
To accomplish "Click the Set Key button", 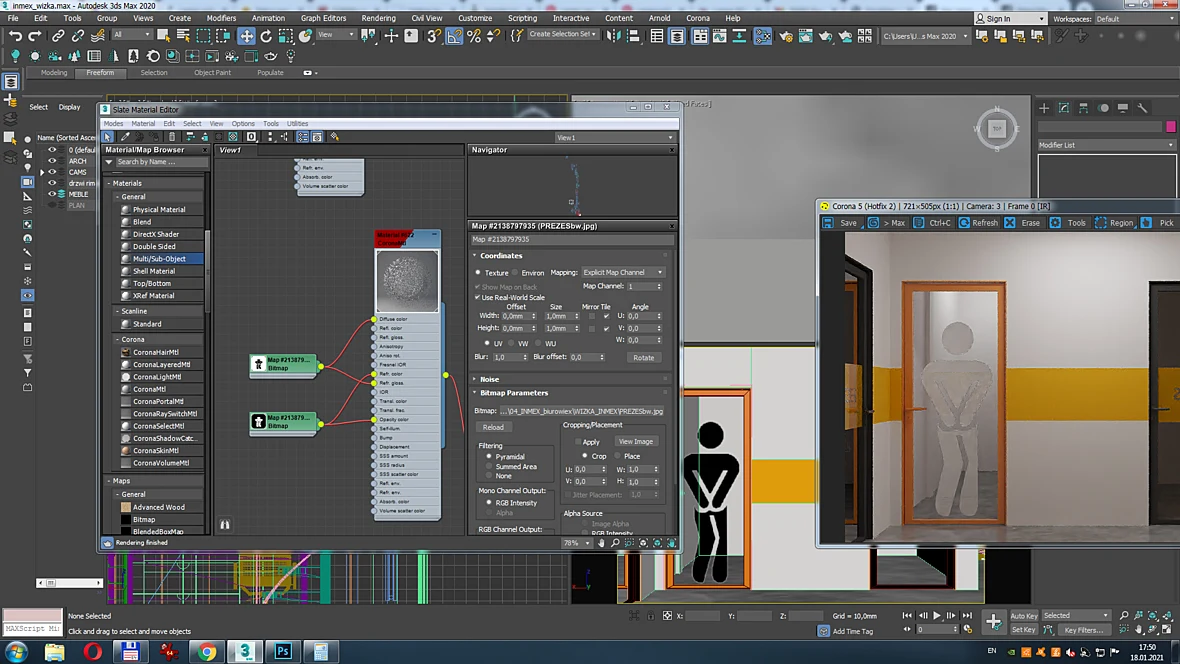I will 1023,630.
